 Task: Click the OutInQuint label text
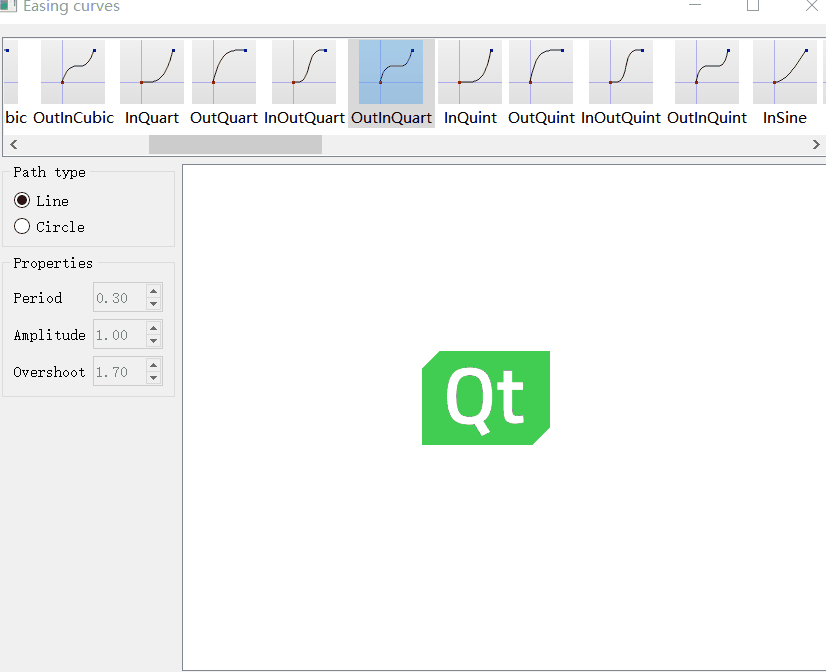pos(707,117)
